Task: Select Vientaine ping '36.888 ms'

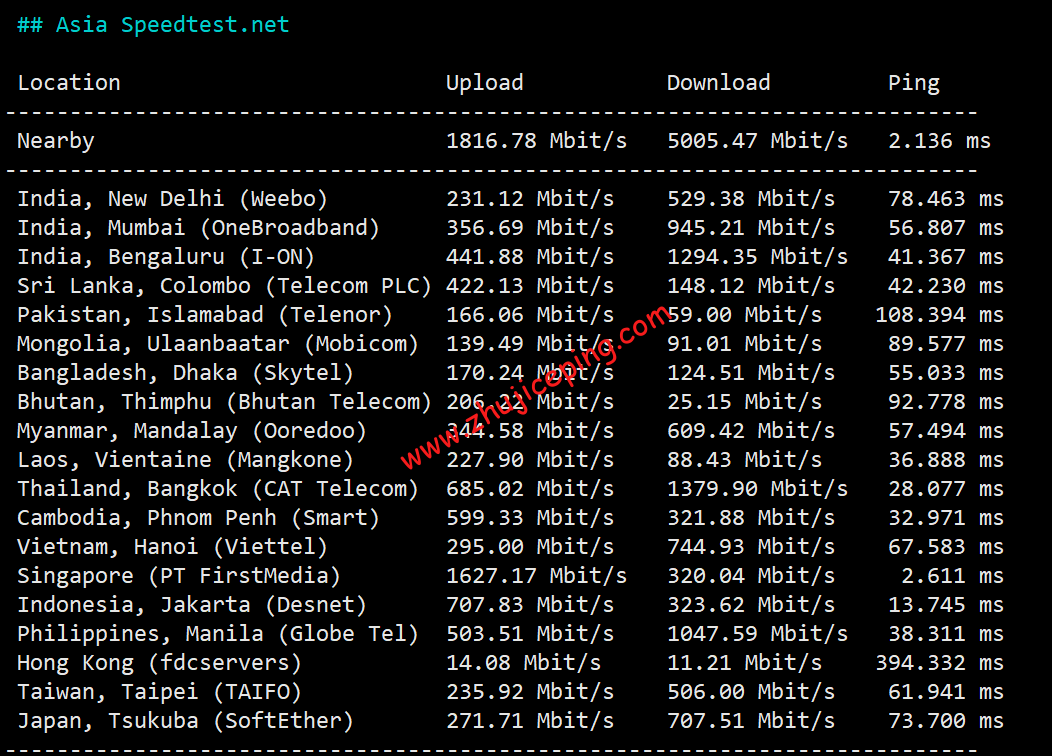Action: pyautogui.click(x=946, y=460)
